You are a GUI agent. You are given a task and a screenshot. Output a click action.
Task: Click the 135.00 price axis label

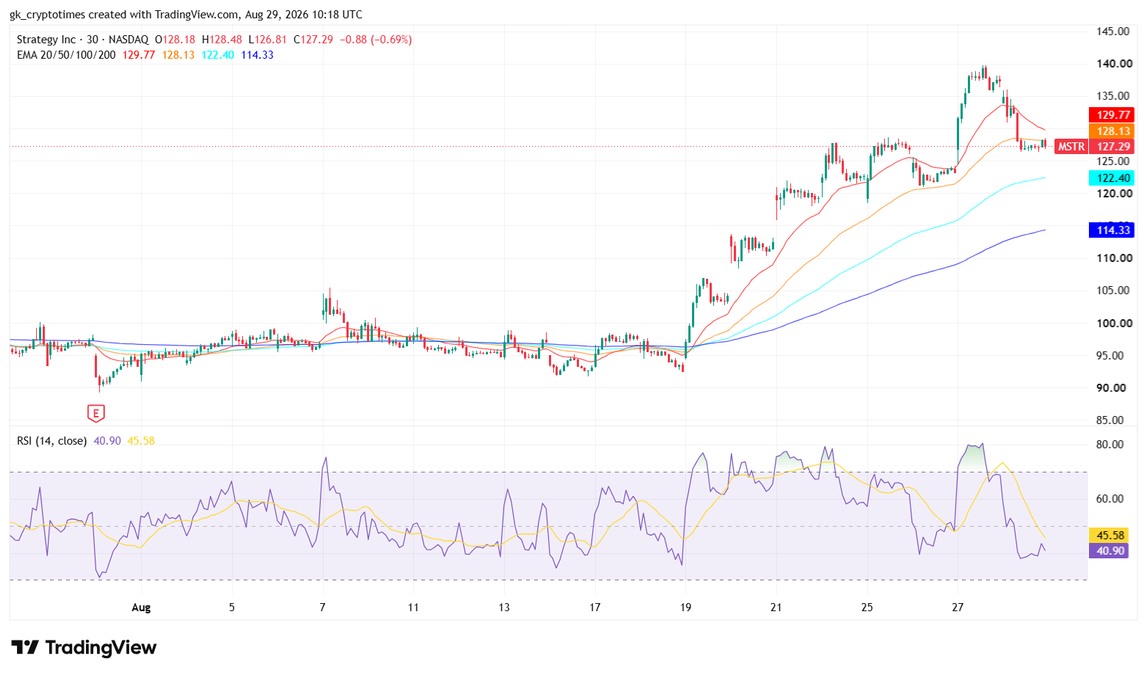tap(1113, 96)
